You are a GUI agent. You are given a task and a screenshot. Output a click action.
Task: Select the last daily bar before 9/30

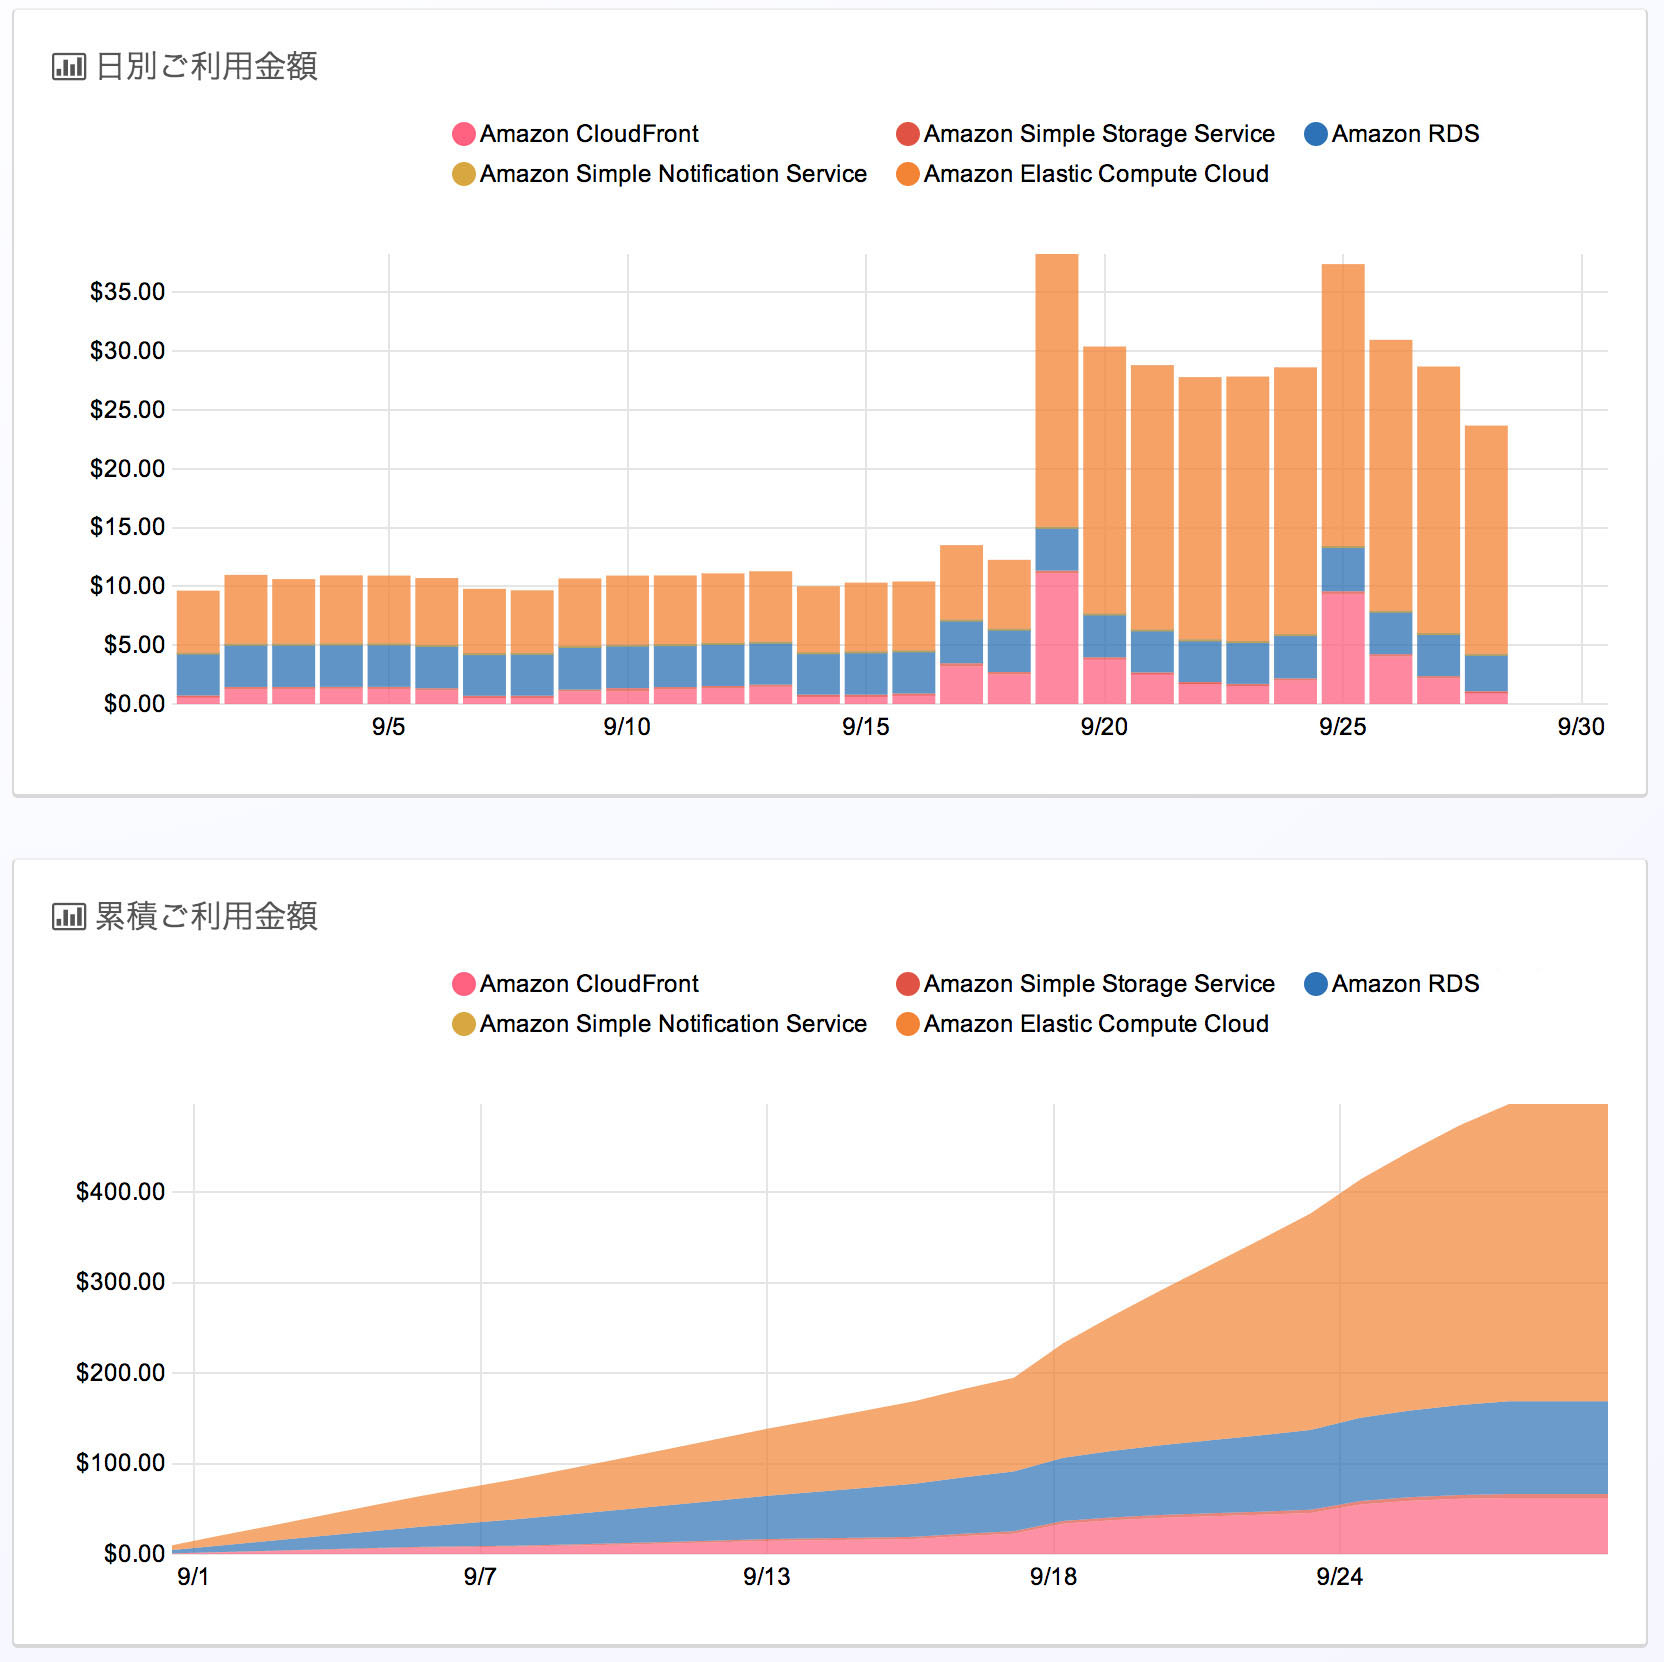click(1486, 565)
